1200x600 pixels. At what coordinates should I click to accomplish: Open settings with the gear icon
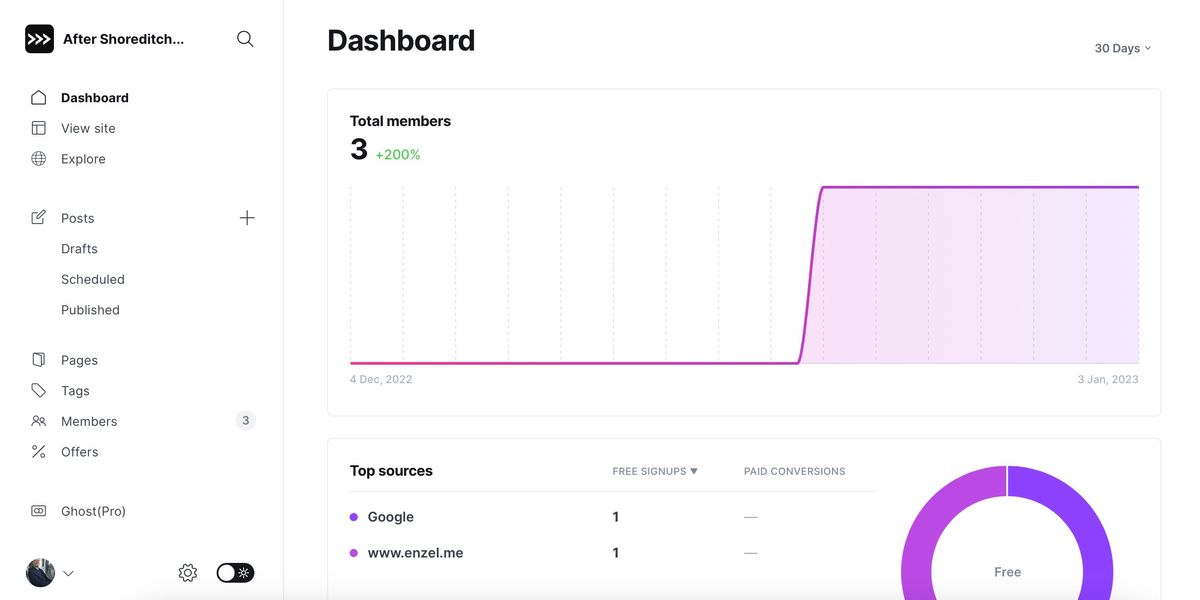(188, 573)
